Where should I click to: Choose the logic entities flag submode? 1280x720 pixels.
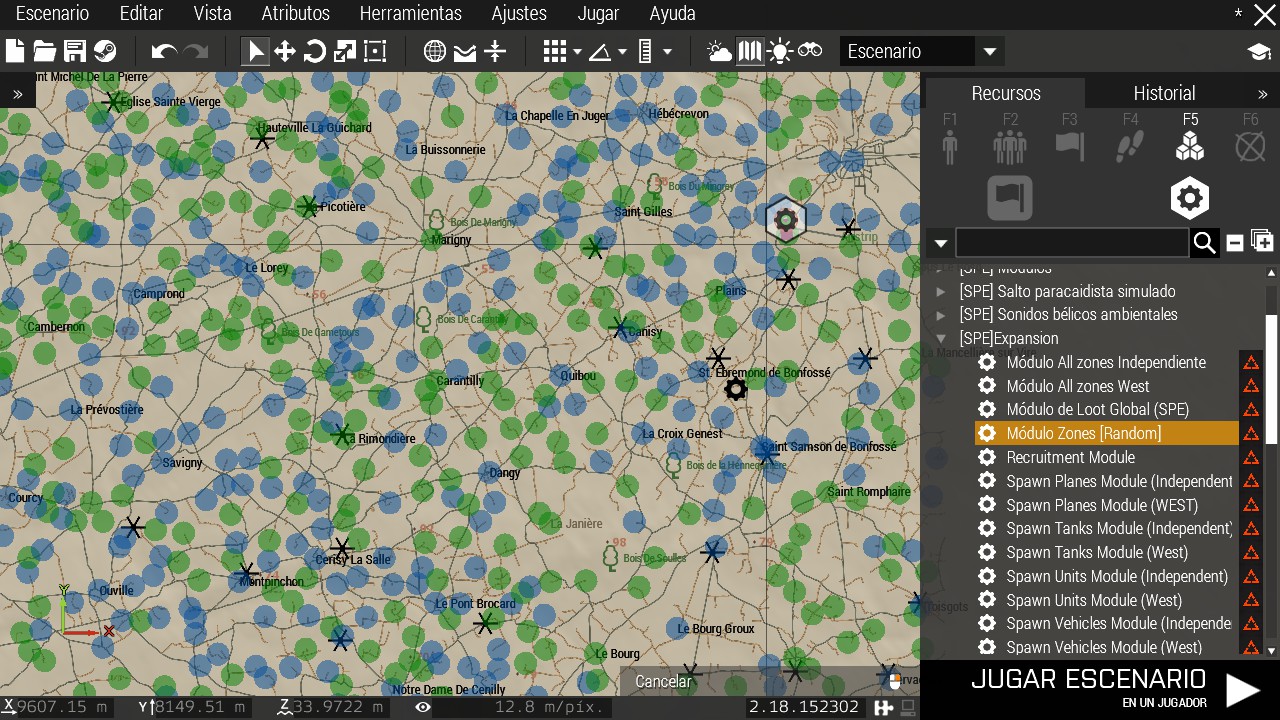coord(1010,198)
